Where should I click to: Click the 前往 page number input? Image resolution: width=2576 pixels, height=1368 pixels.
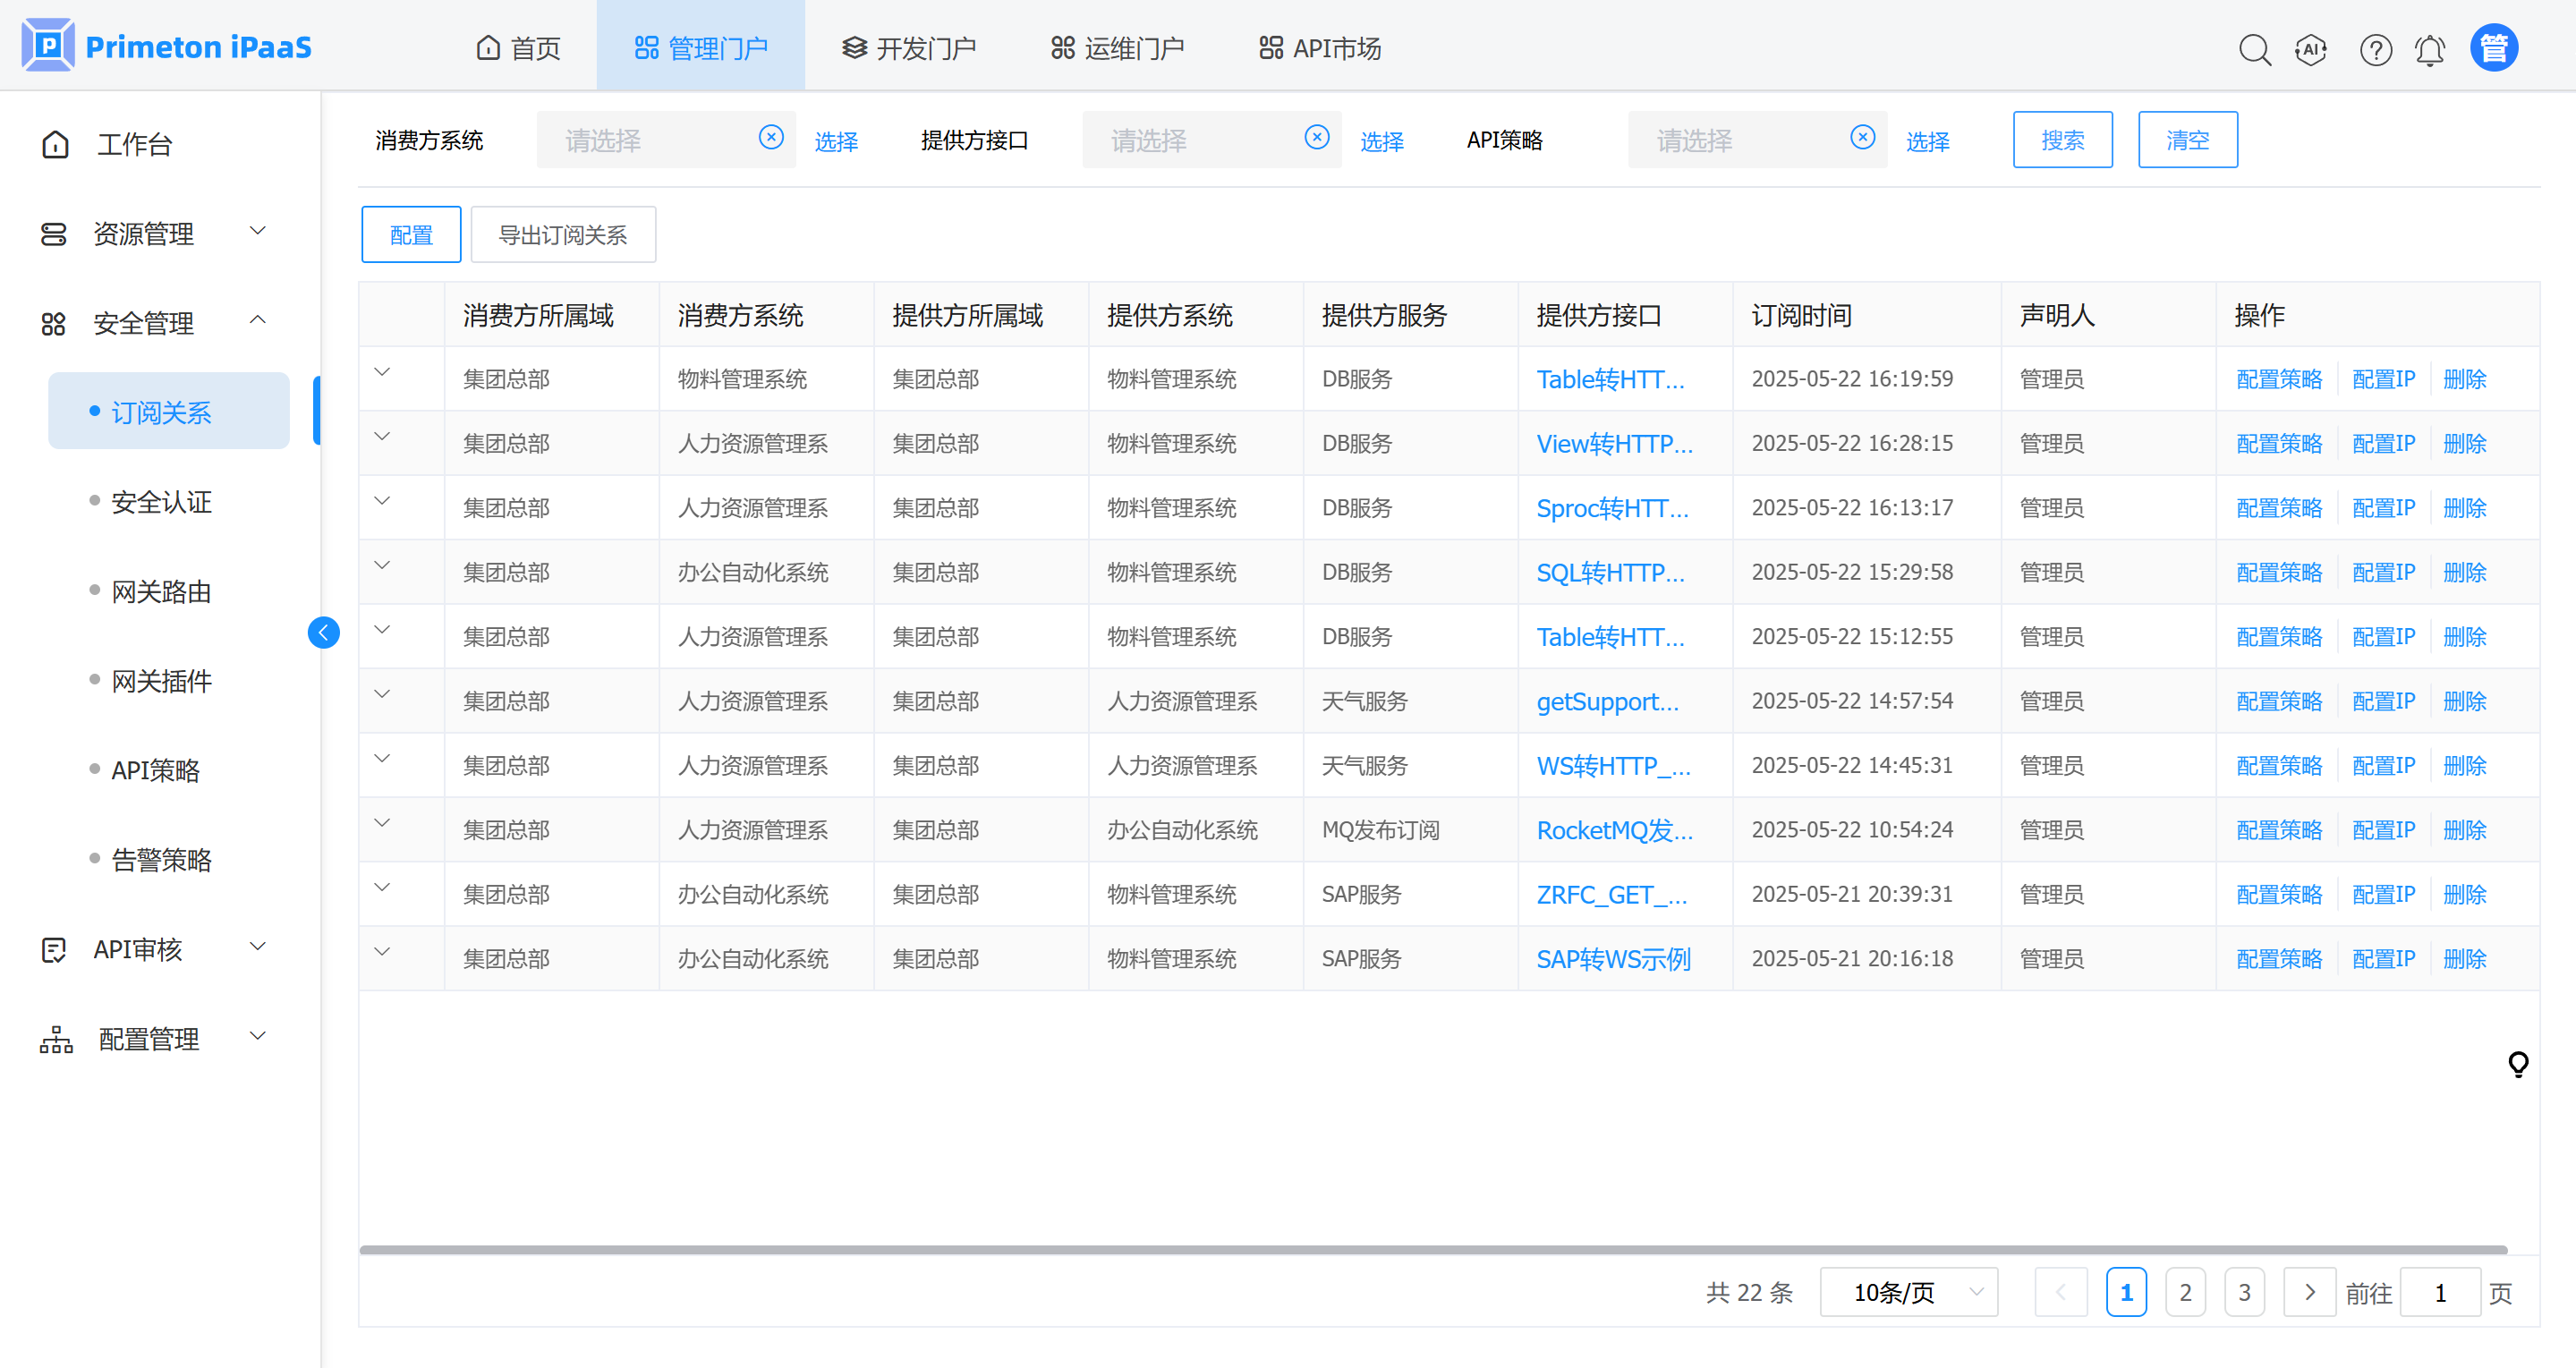click(2439, 1292)
